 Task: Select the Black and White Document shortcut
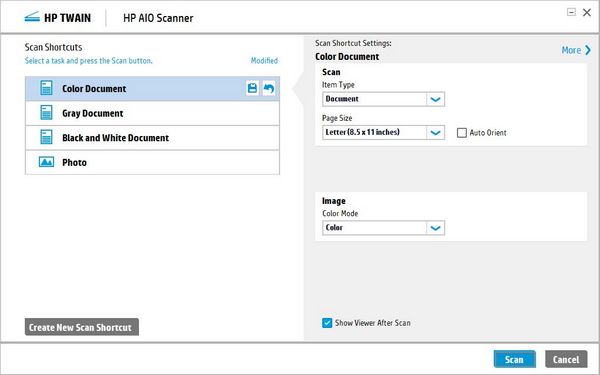(x=152, y=138)
